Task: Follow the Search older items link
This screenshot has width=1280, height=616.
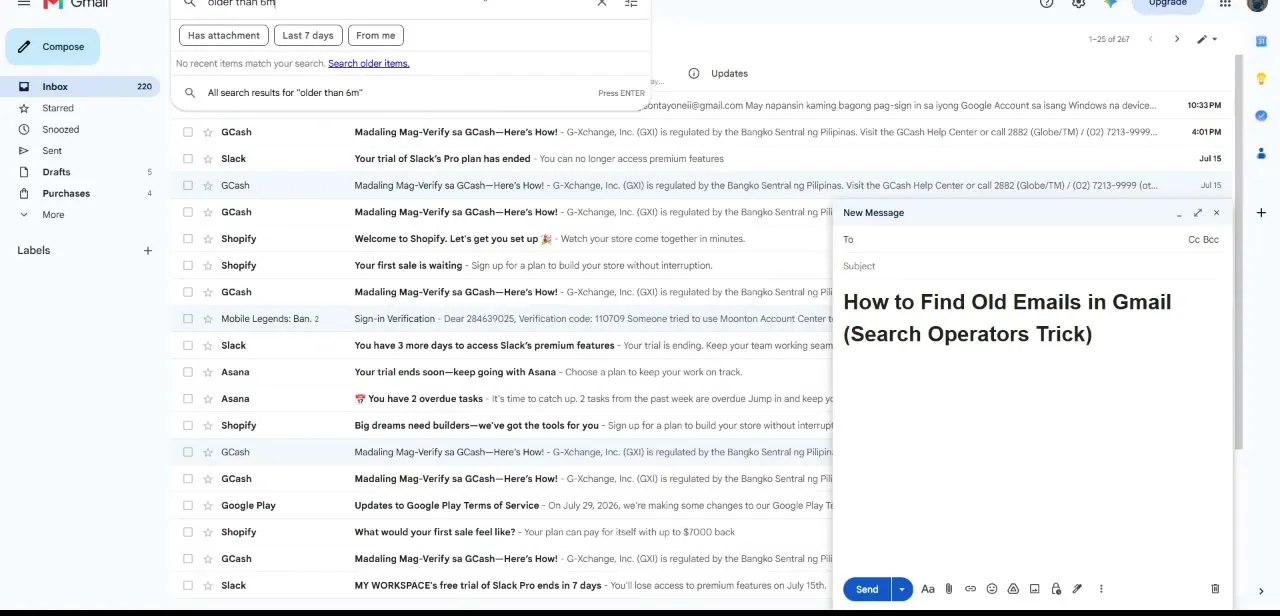Action: point(369,63)
